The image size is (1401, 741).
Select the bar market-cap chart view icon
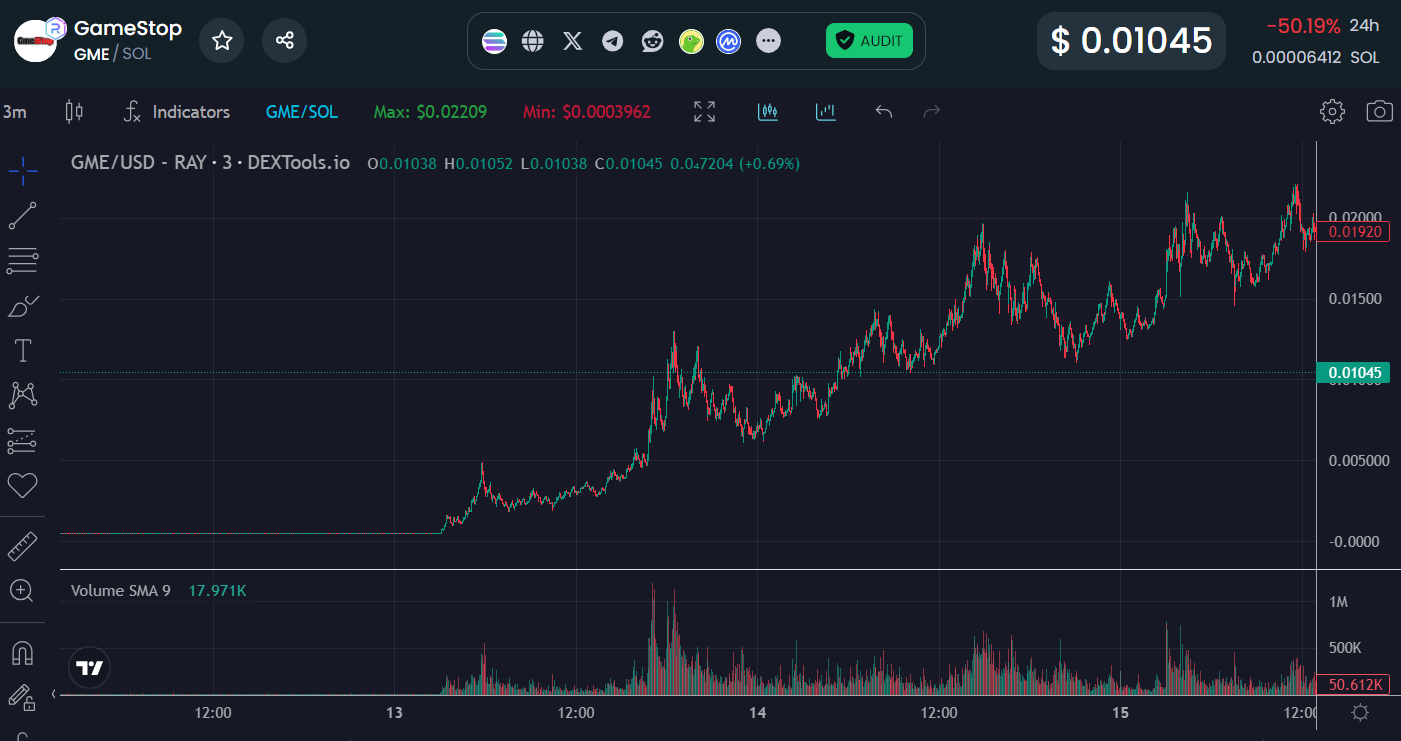[826, 112]
